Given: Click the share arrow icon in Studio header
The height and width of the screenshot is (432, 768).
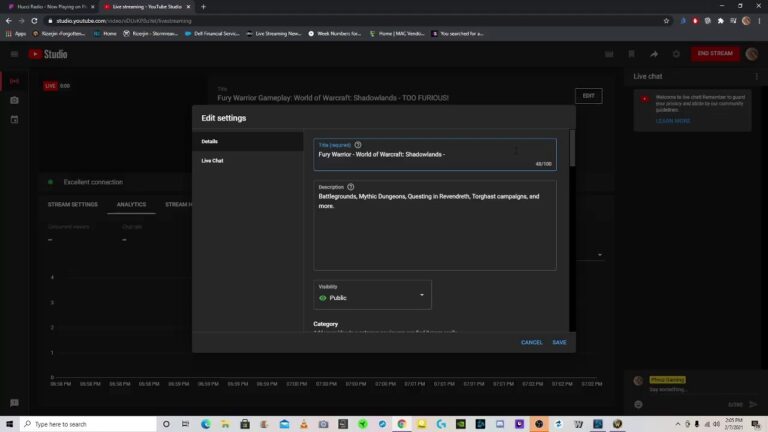Looking at the screenshot, I should (654, 54).
